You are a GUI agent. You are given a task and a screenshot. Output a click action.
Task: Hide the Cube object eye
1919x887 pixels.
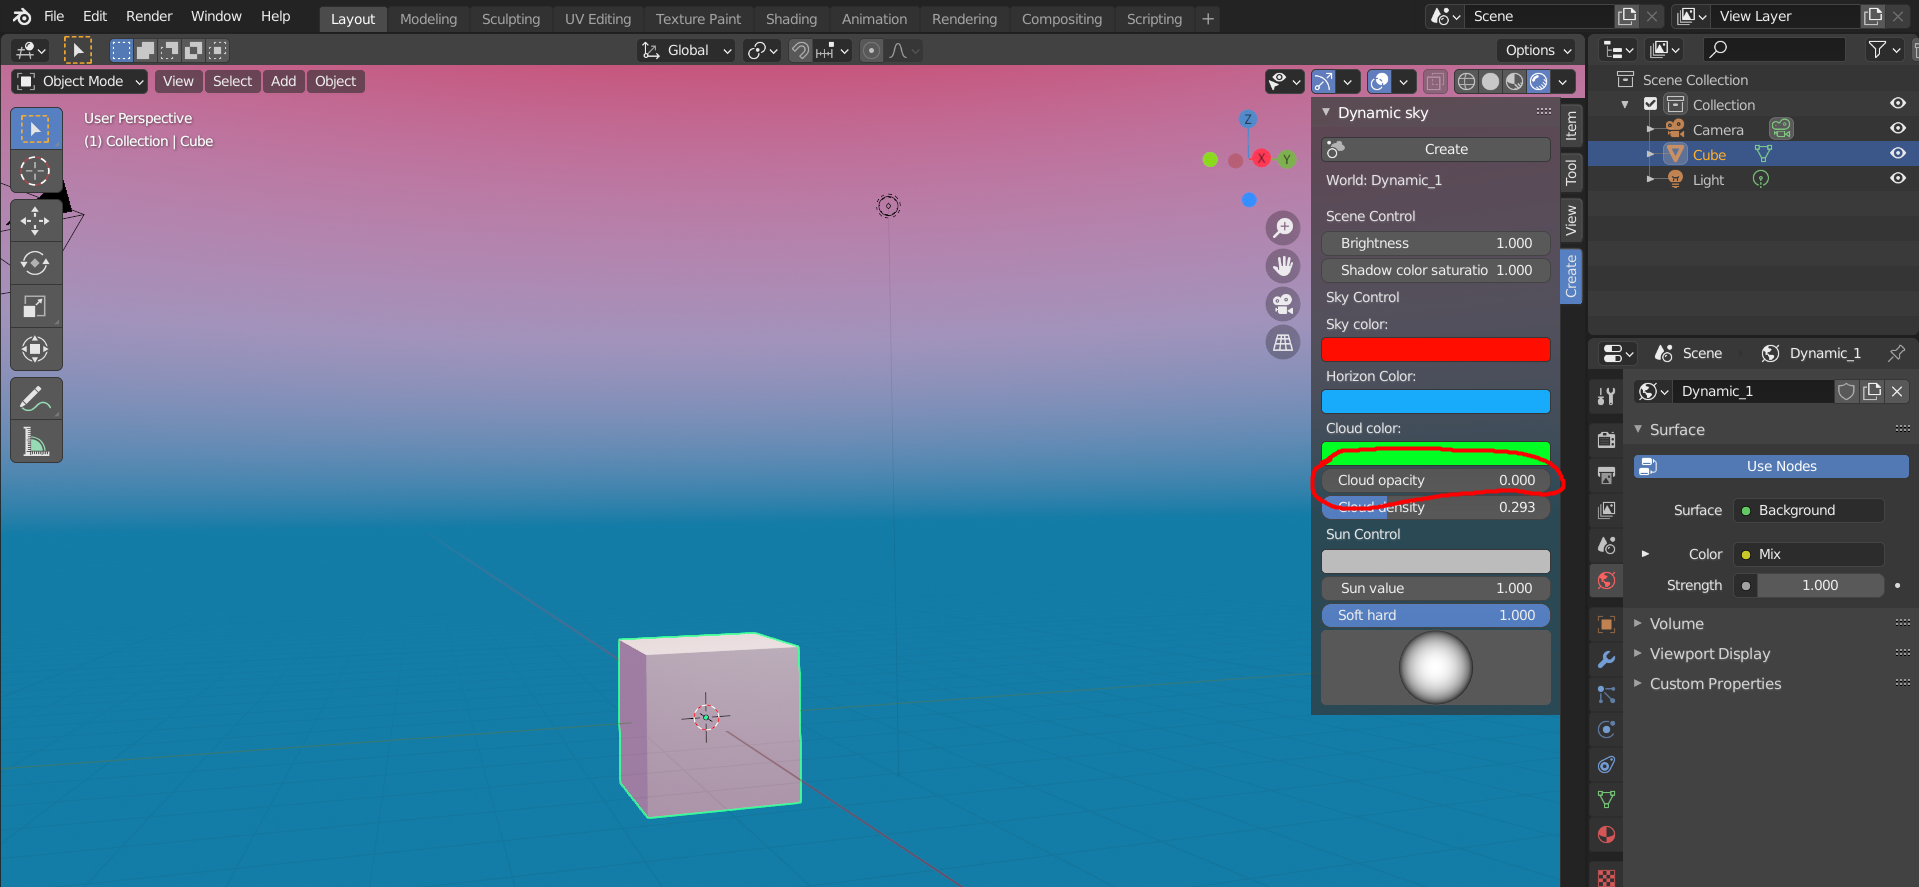click(1897, 154)
